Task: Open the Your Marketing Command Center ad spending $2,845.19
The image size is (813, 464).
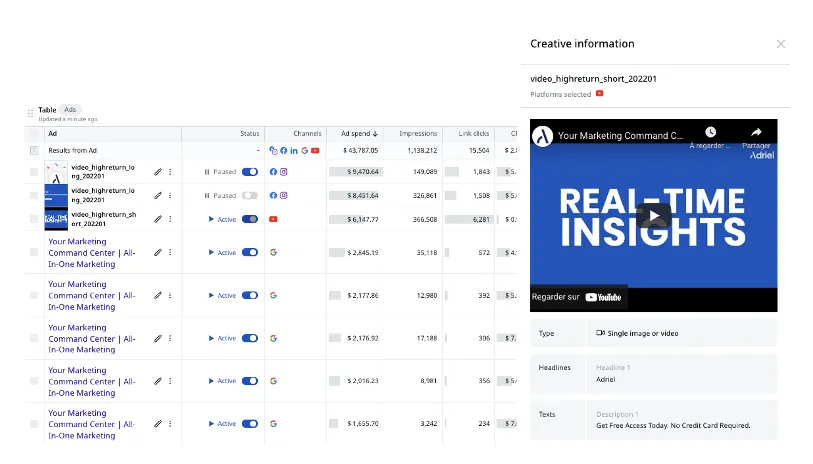Action: tap(92, 253)
